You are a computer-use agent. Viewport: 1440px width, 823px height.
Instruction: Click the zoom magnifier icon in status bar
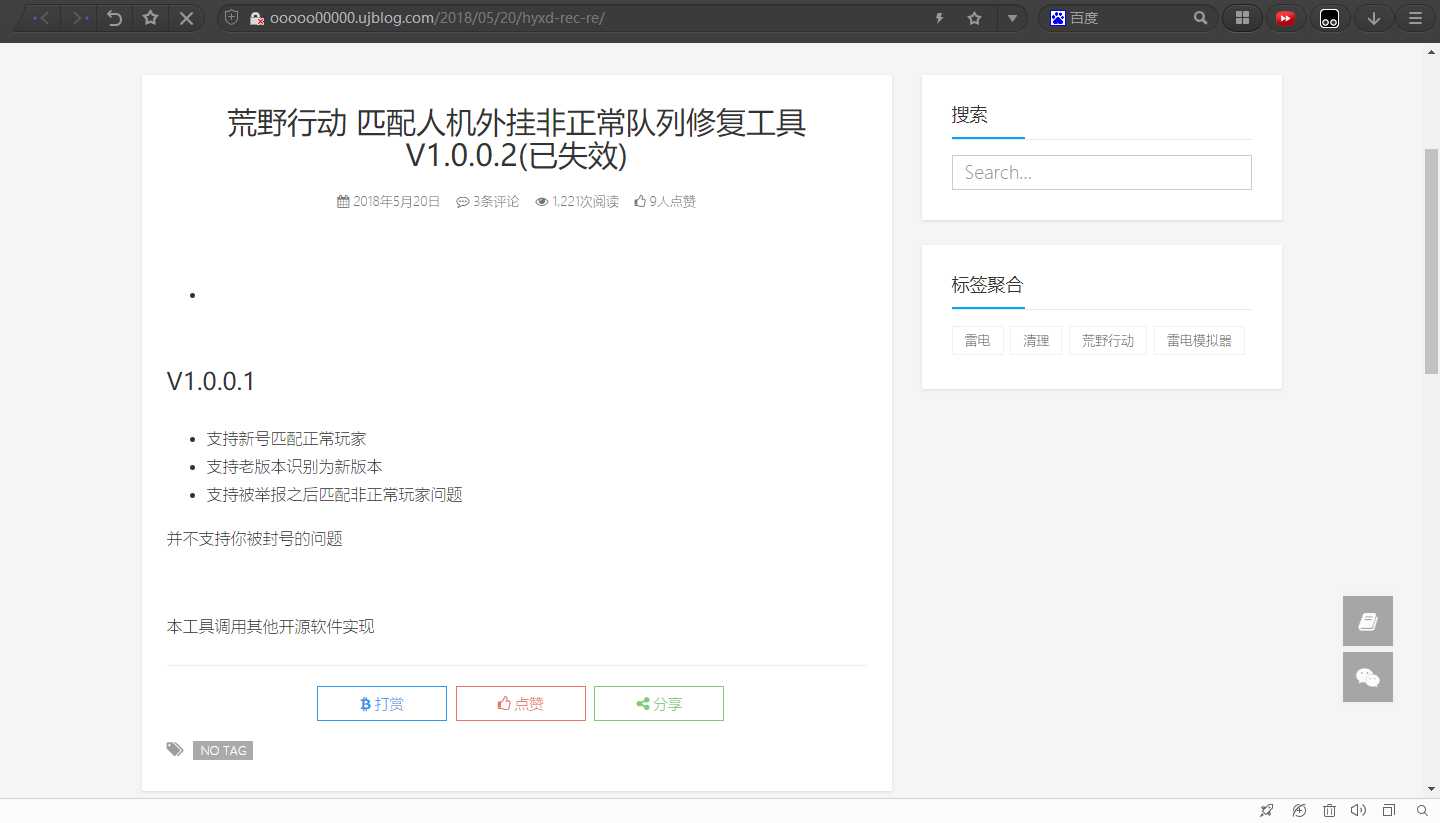click(x=1422, y=811)
